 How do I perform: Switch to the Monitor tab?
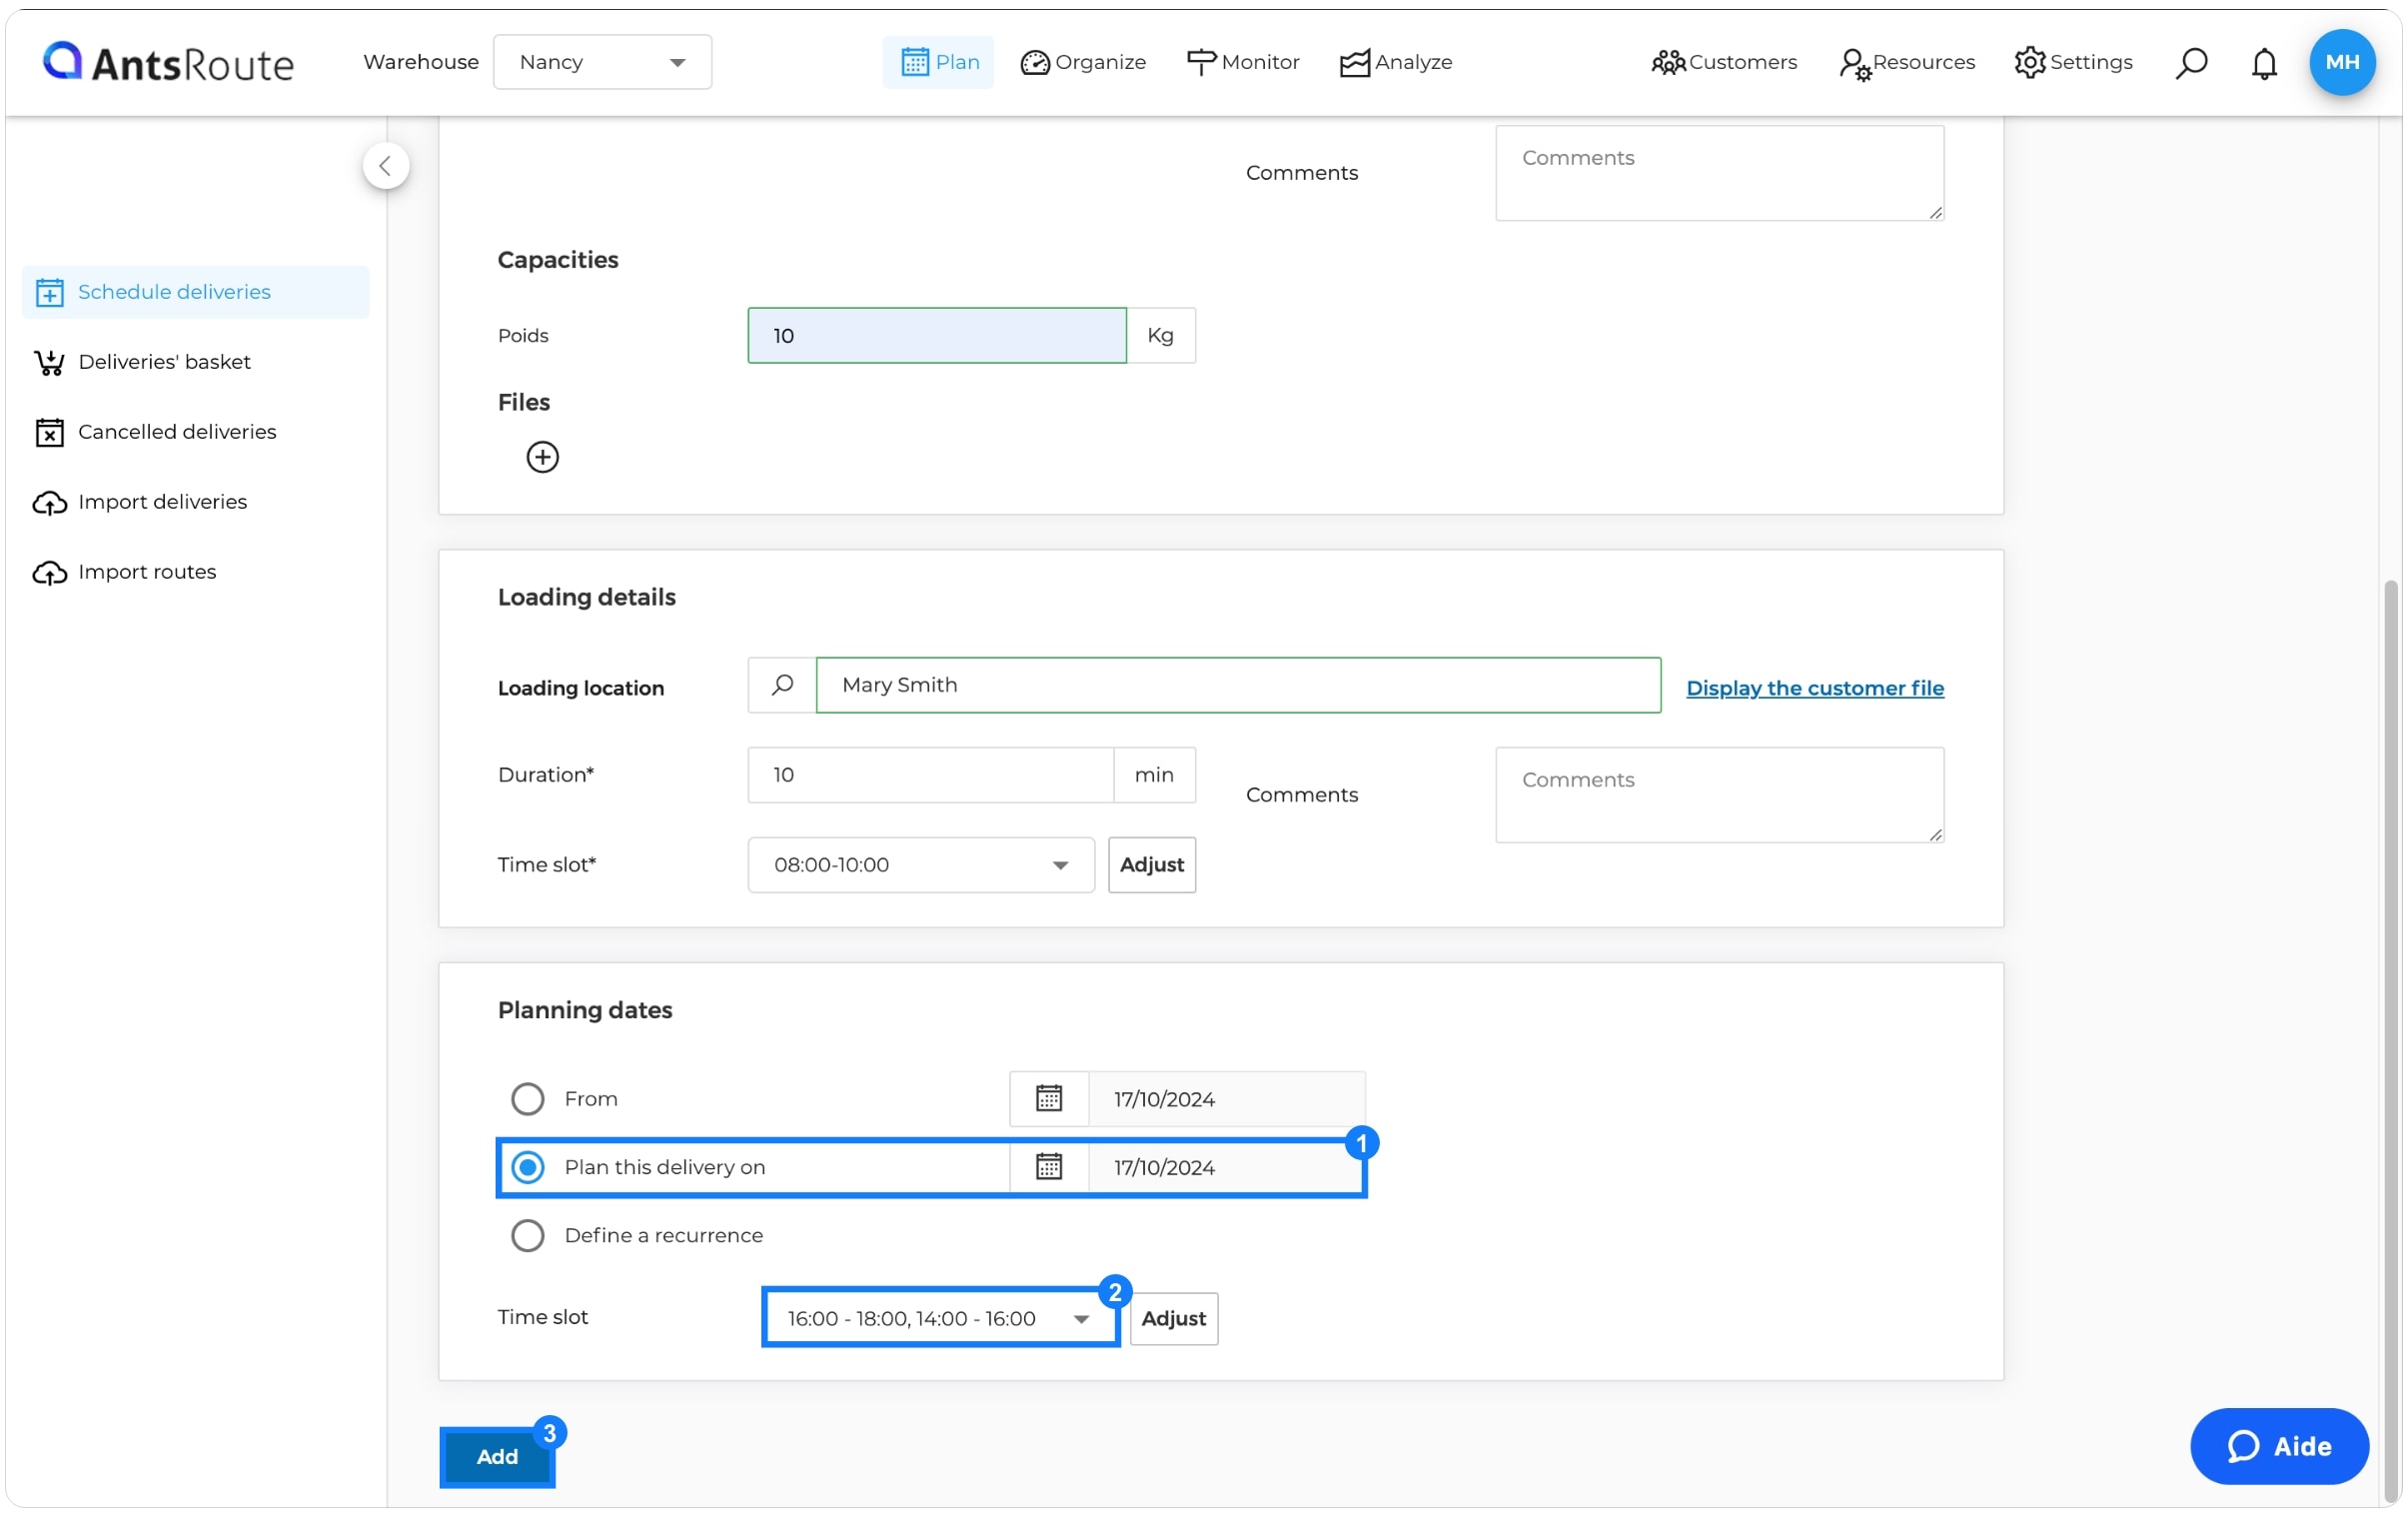(1242, 62)
